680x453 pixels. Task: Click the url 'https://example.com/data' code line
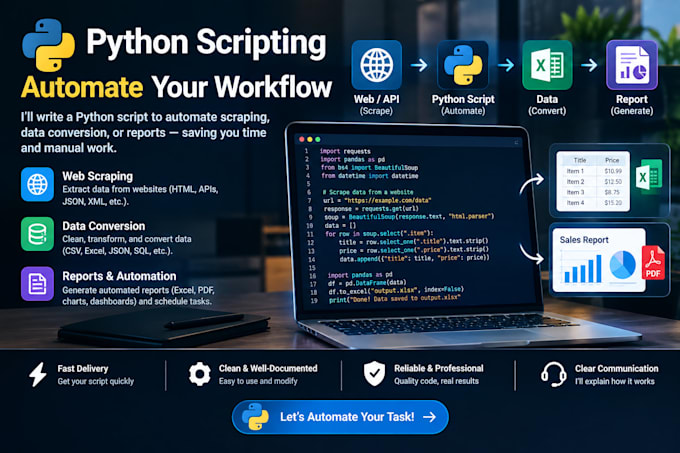click(x=377, y=200)
